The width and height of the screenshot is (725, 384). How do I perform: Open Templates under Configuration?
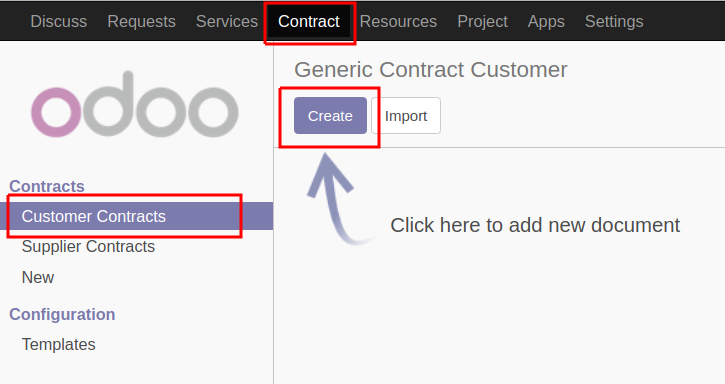point(59,345)
